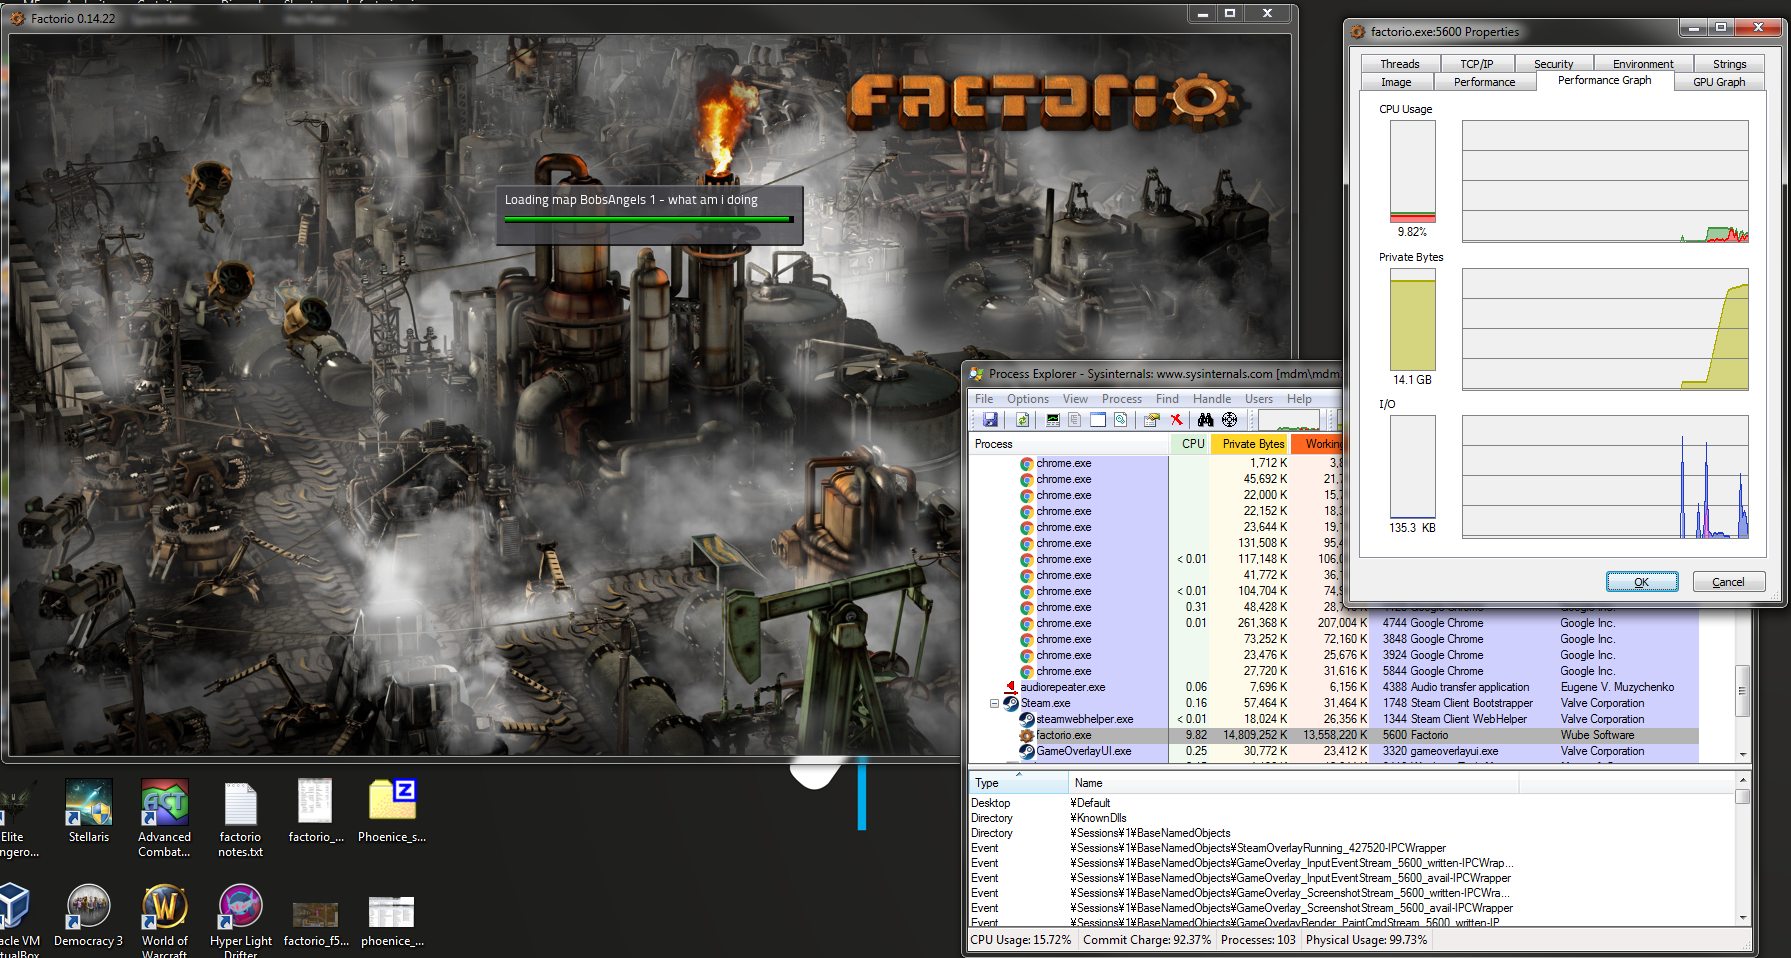Sort by Working Set column header
Image resolution: width=1791 pixels, height=958 pixels.
(x=1317, y=444)
